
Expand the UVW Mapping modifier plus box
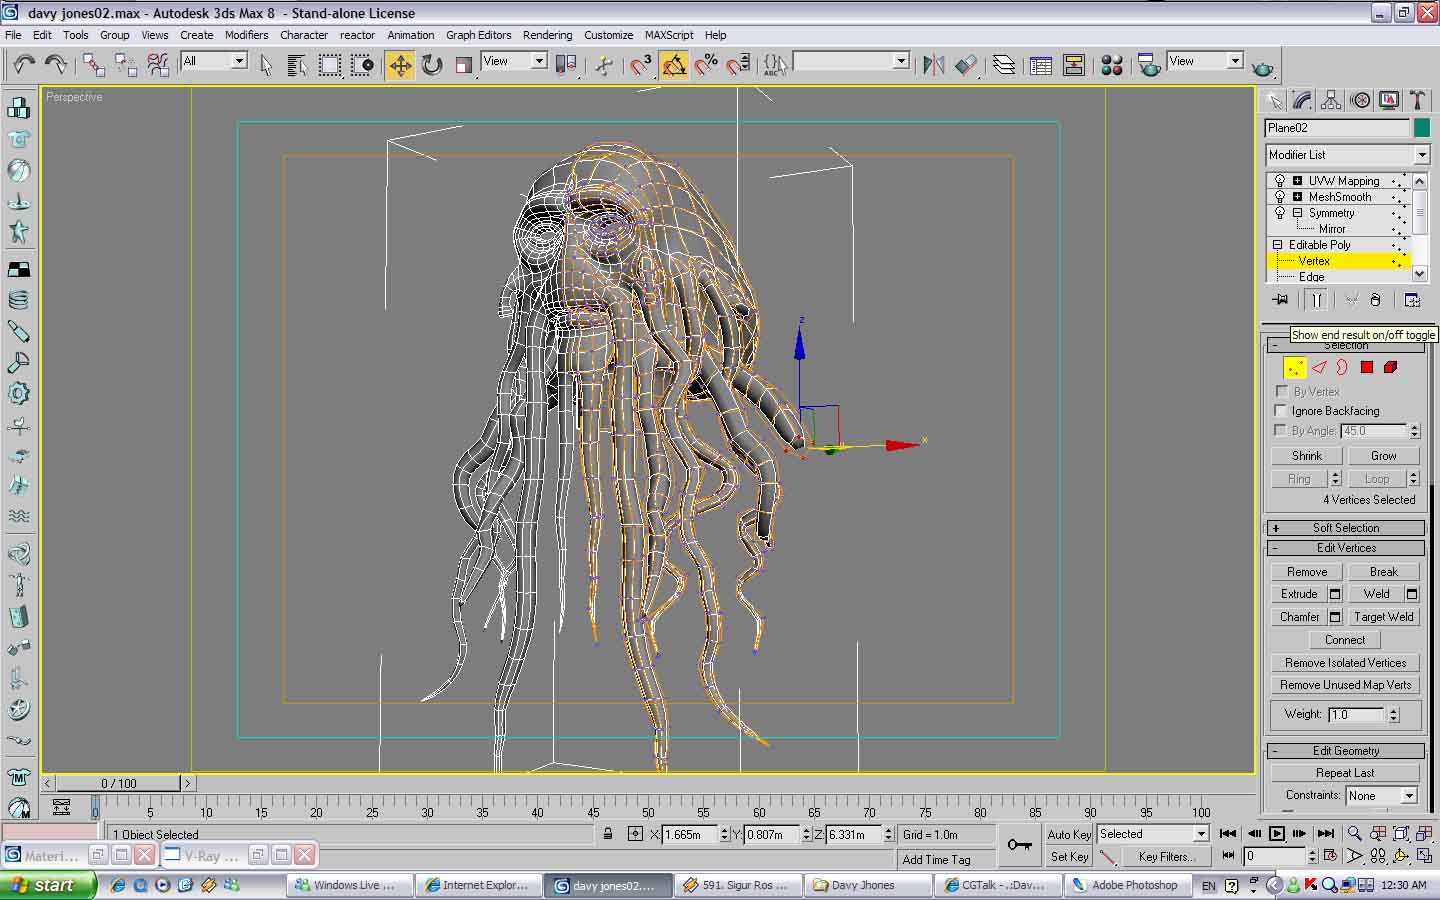pyautogui.click(x=1297, y=181)
